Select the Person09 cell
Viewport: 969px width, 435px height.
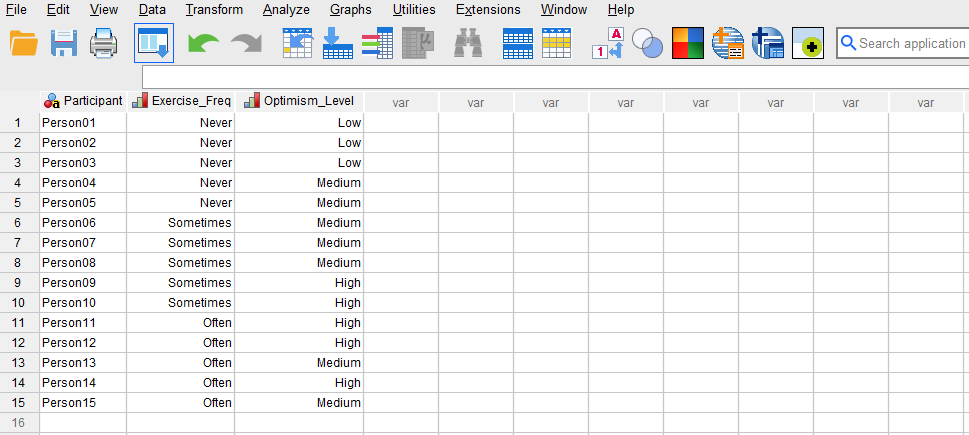click(82, 283)
